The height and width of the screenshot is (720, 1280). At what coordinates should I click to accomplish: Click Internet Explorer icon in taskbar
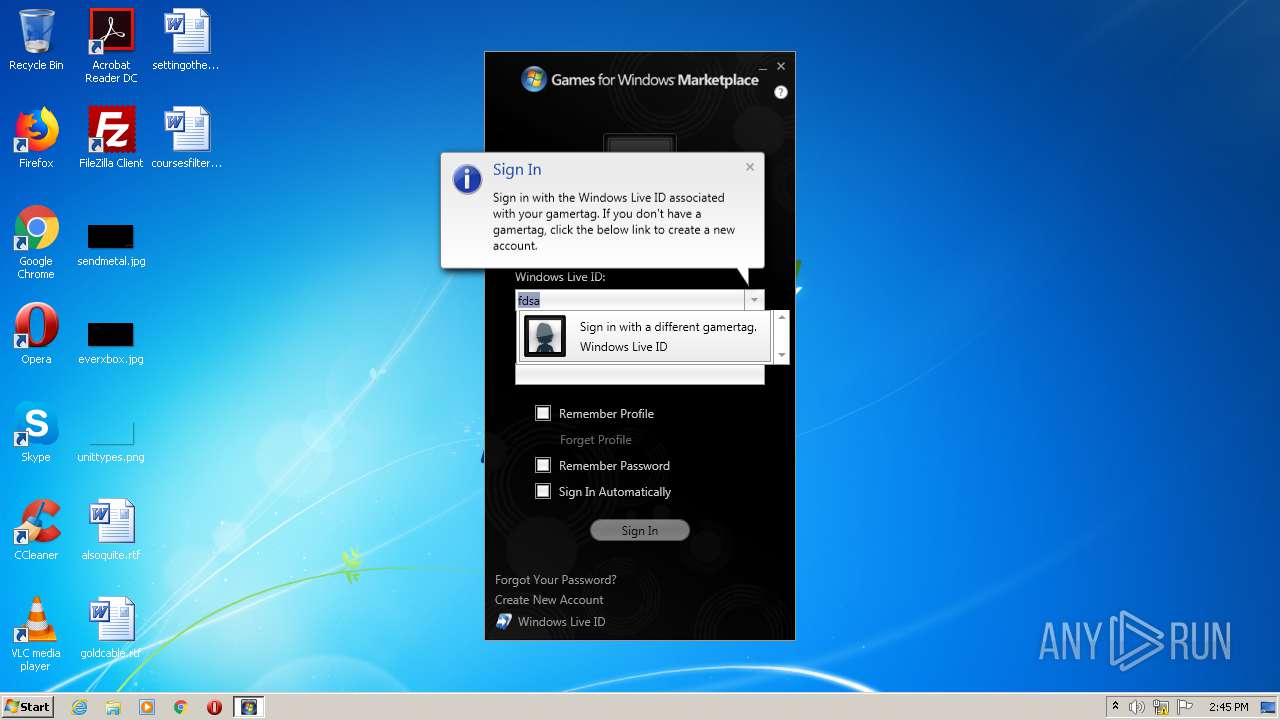tap(80, 707)
